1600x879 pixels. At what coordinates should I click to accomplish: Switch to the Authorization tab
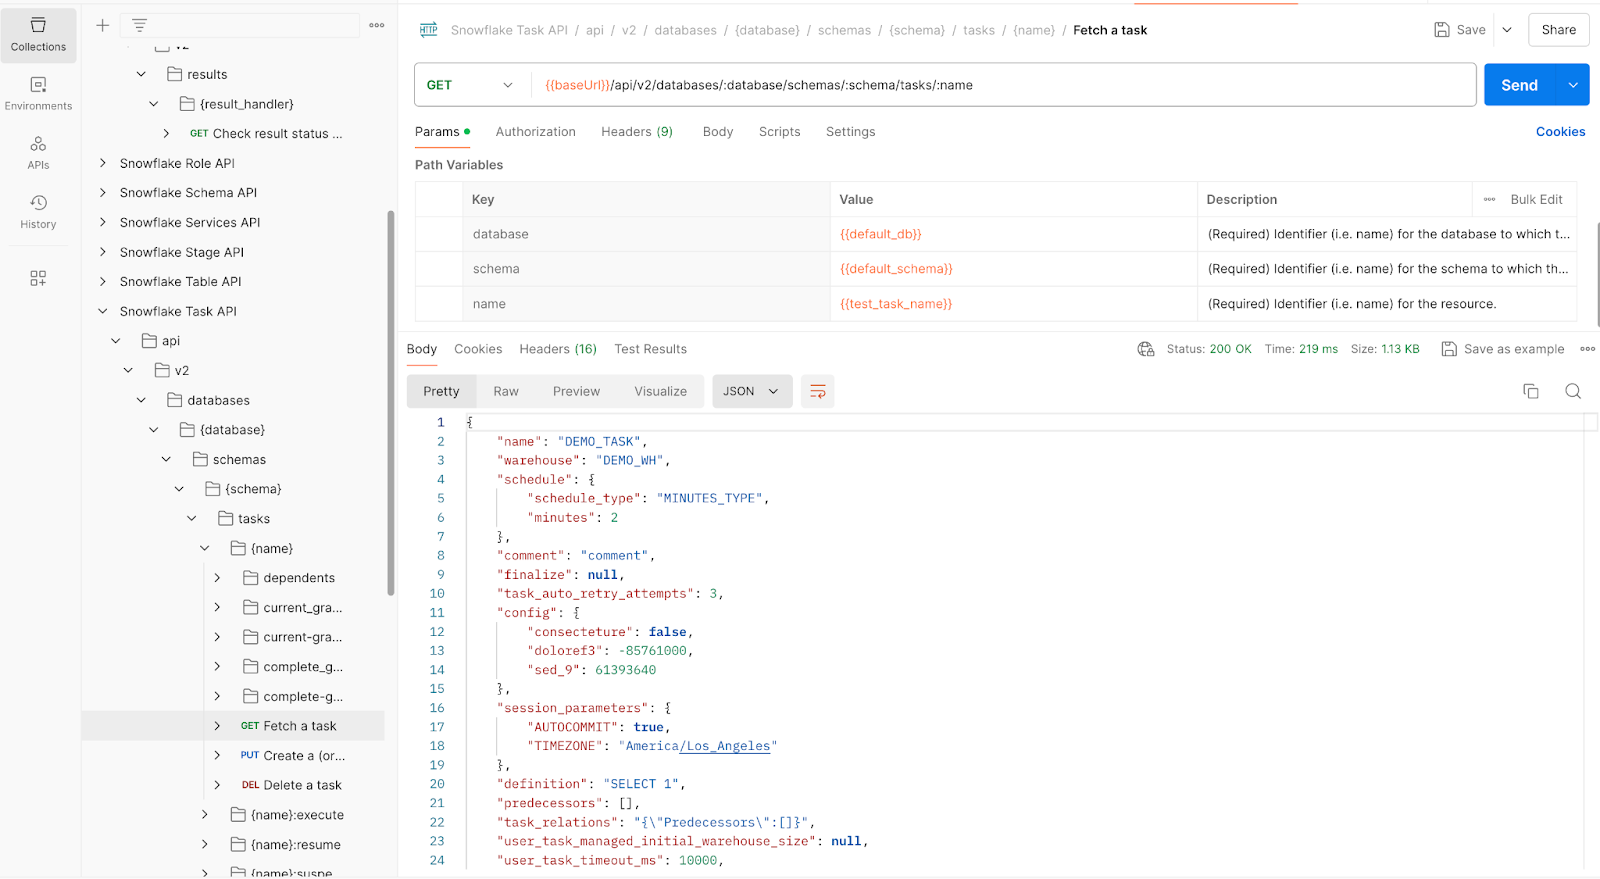535,132
